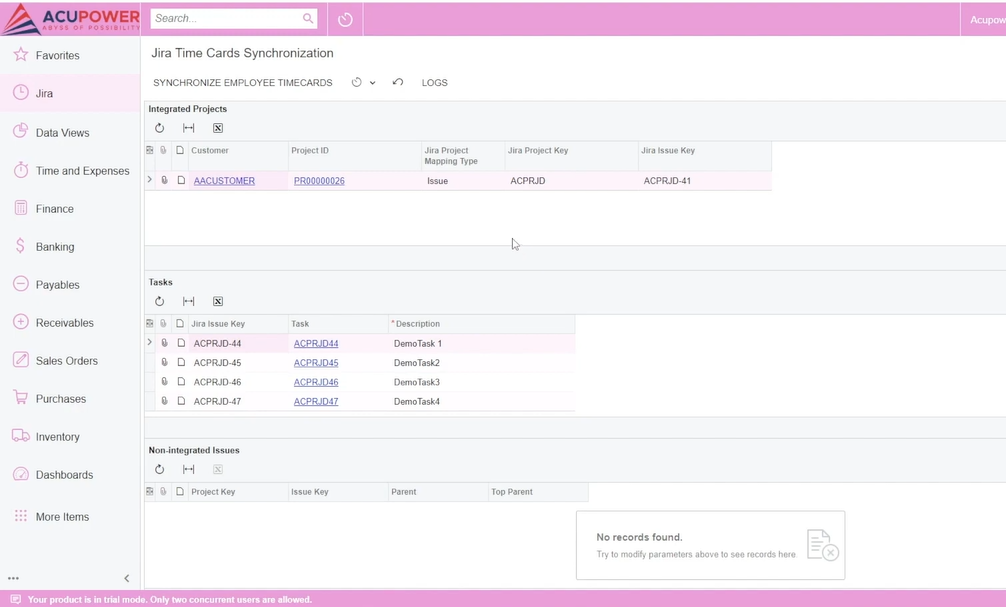Click Synchronize Employee Timecards button
This screenshot has height=607, width=1006.
242,83
